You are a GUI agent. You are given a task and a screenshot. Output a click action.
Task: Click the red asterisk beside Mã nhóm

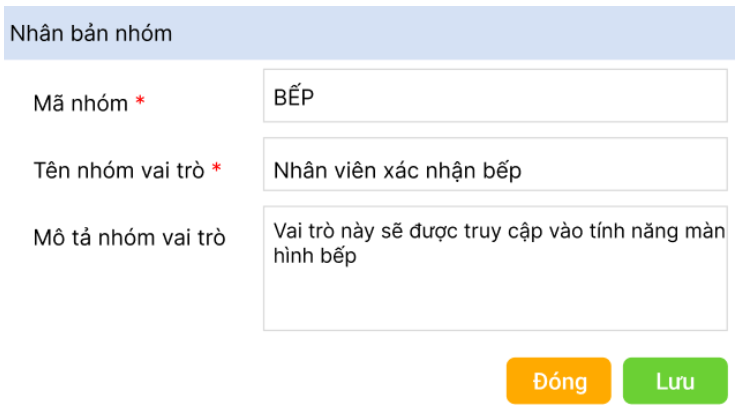pyautogui.click(x=140, y=102)
